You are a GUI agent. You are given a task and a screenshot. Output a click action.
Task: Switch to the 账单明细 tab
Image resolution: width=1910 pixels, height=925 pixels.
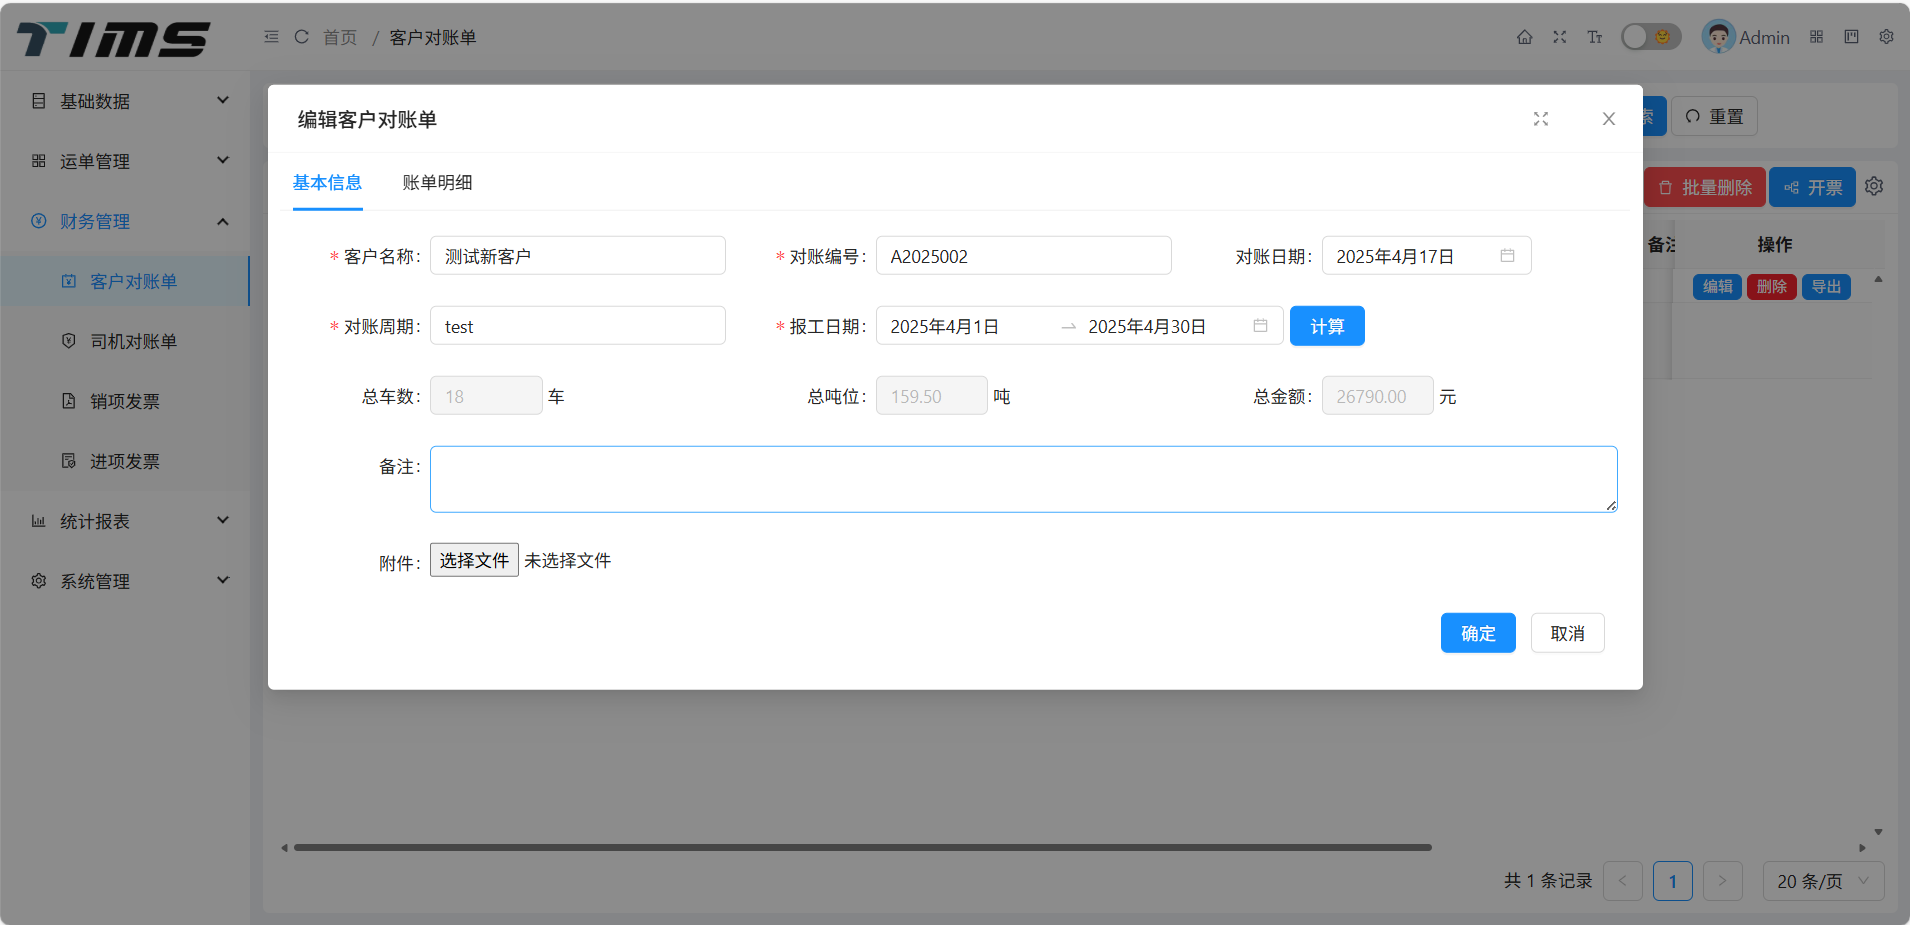(437, 183)
